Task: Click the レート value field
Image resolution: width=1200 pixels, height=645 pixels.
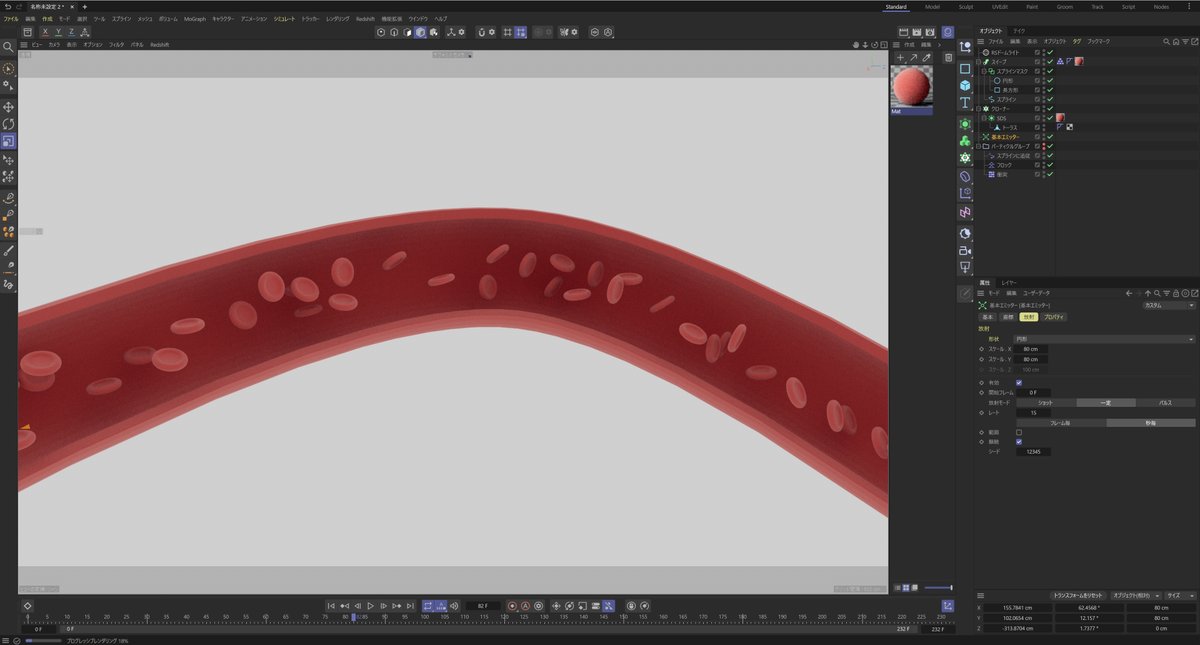Action: (x=1033, y=412)
